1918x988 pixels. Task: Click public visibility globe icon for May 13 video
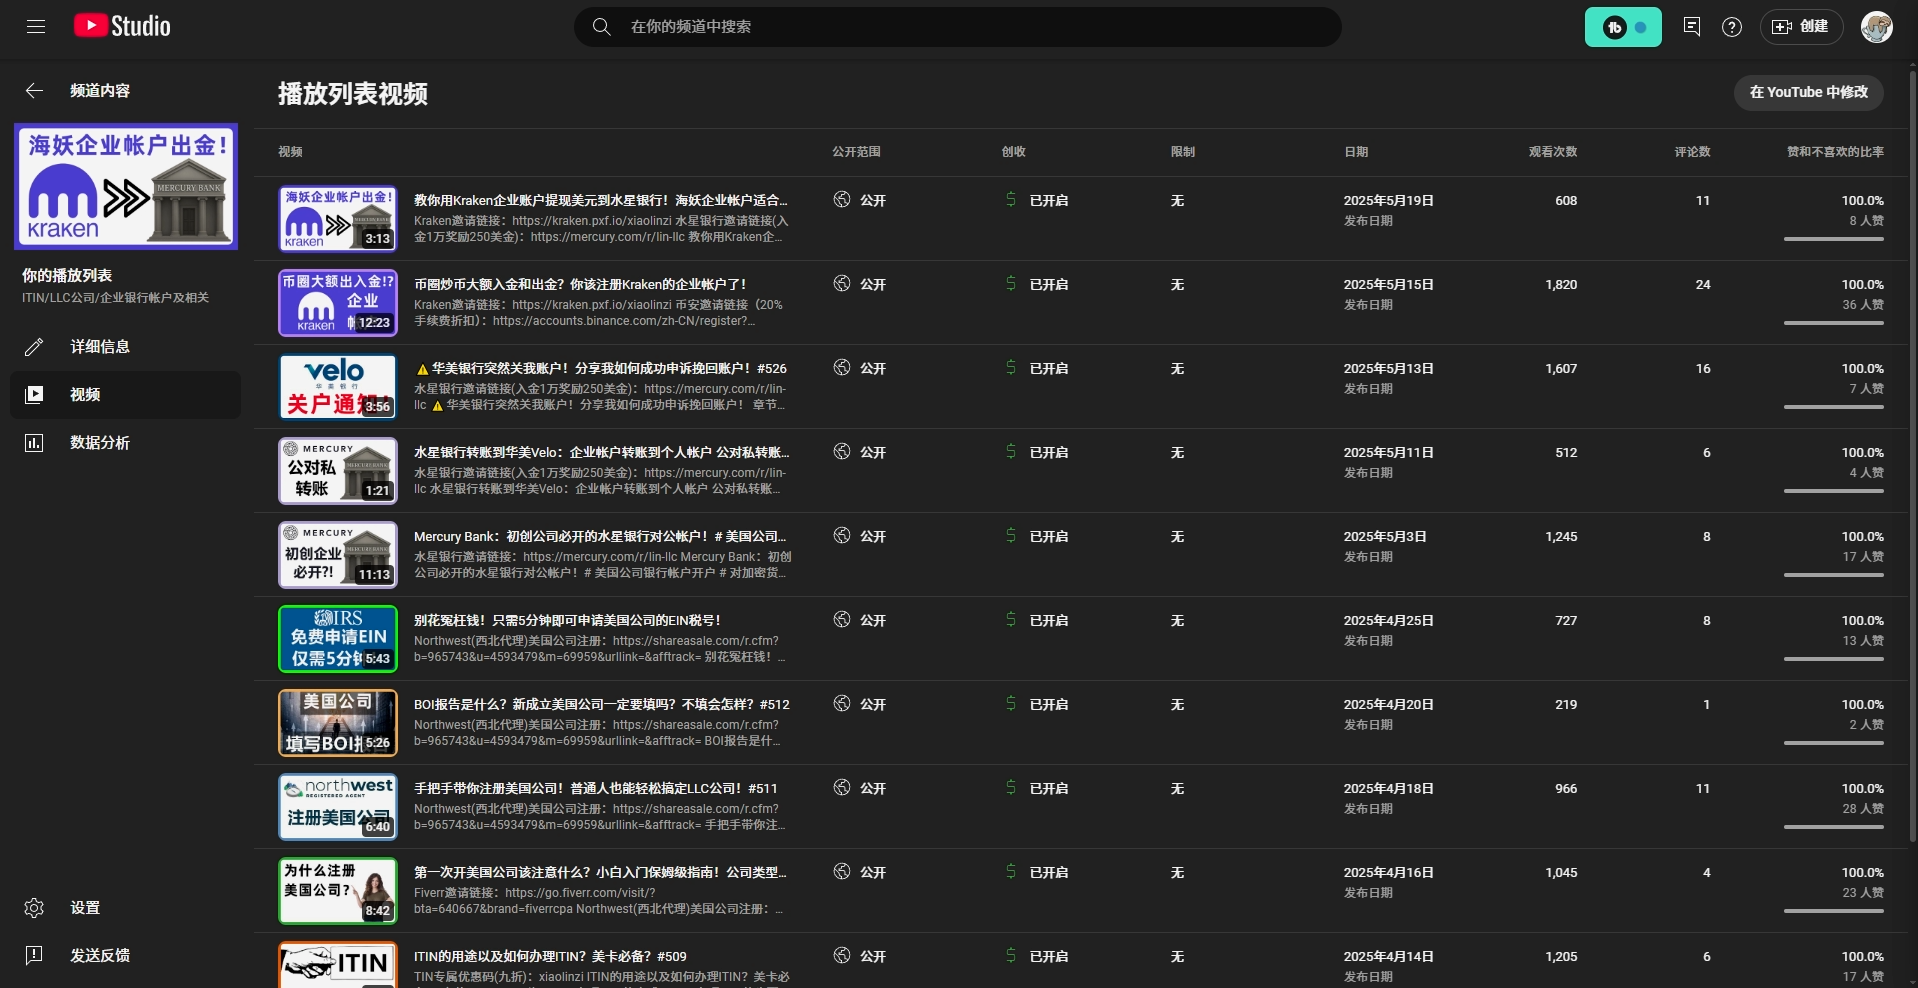coord(842,368)
